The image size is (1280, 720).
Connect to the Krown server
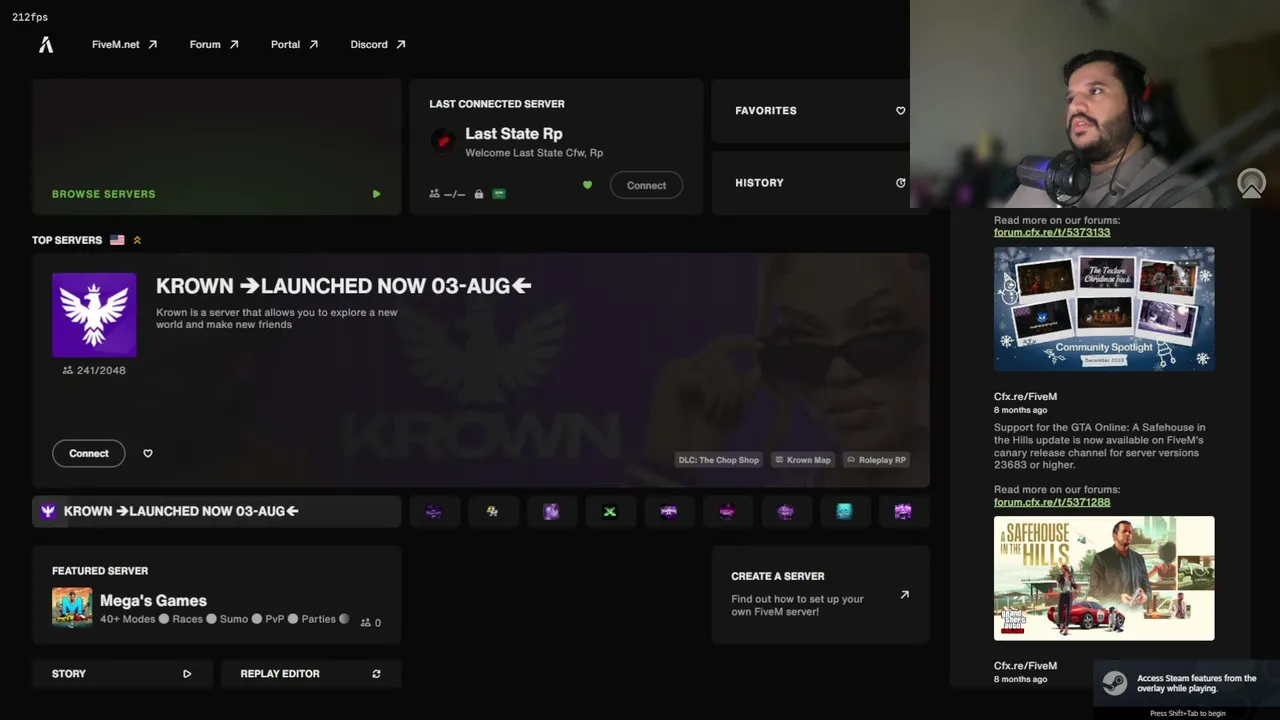click(89, 453)
